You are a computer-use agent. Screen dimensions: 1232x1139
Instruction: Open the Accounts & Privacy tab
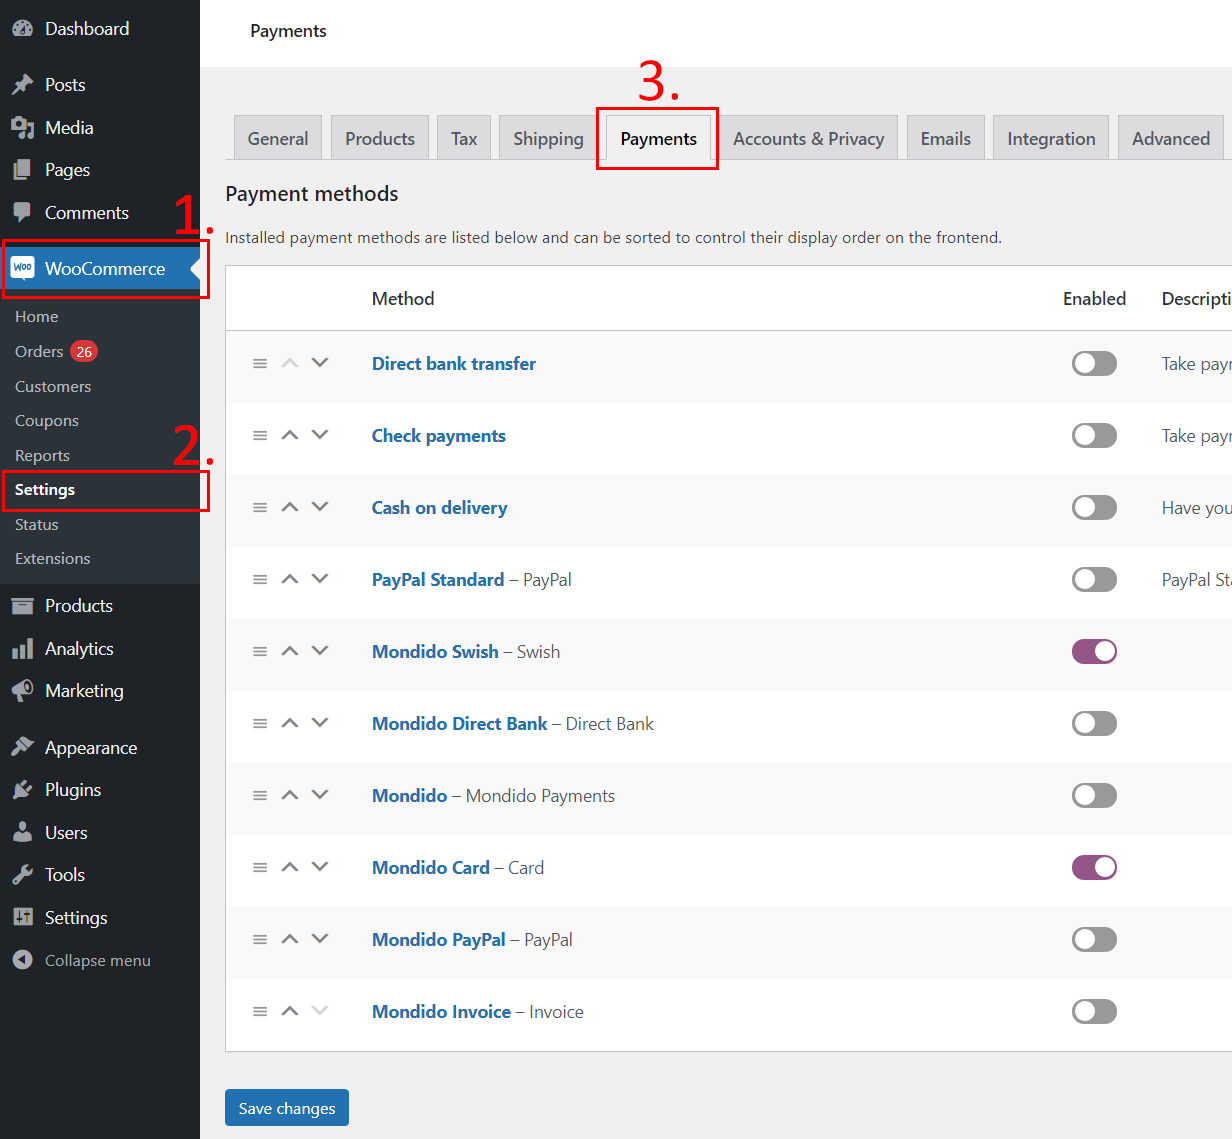pyautogui.click(x=809, y=138)
